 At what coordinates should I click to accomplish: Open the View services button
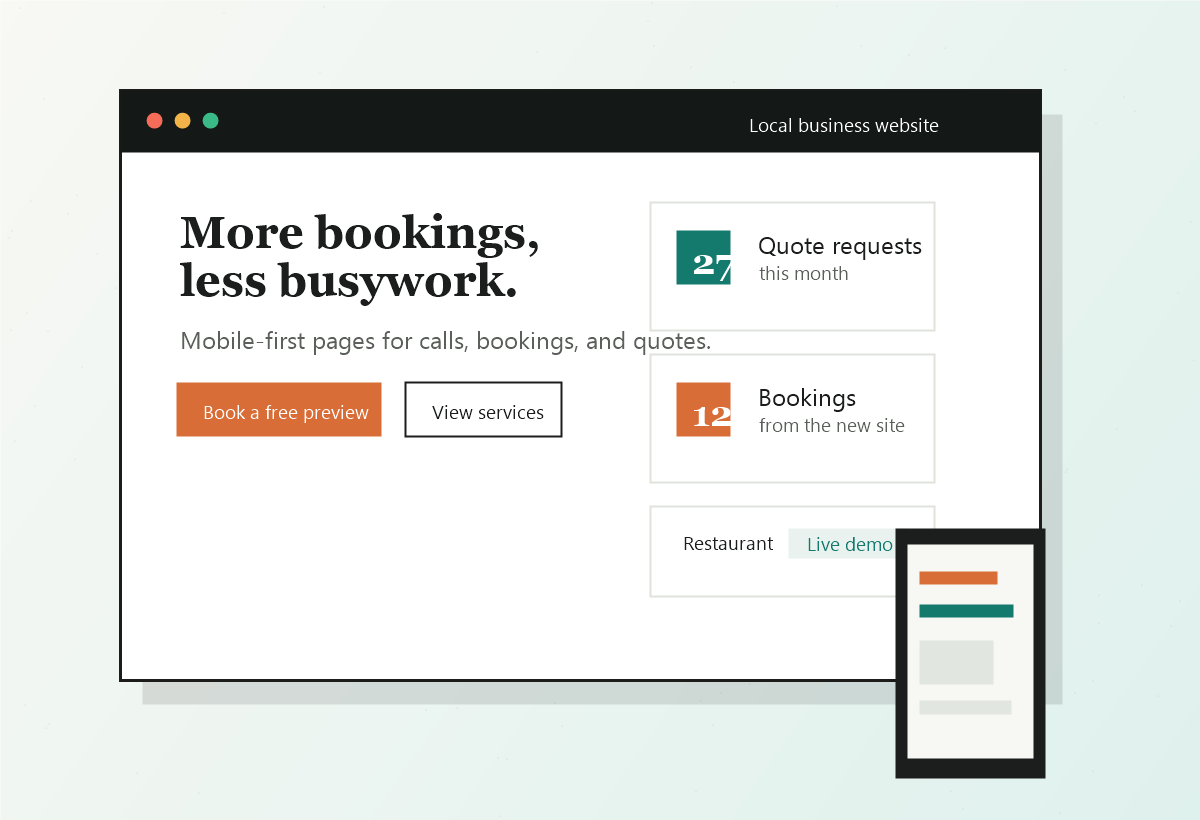pos(483,410)
